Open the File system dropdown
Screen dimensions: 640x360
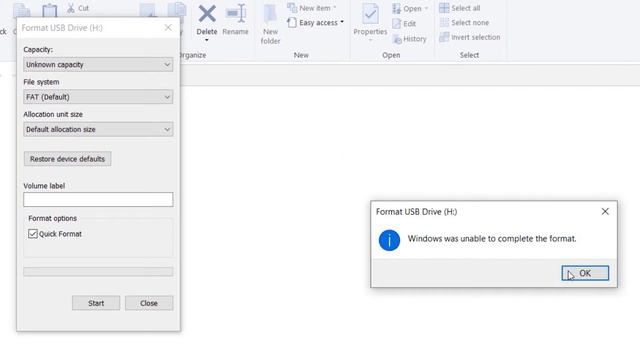[98, 97]
